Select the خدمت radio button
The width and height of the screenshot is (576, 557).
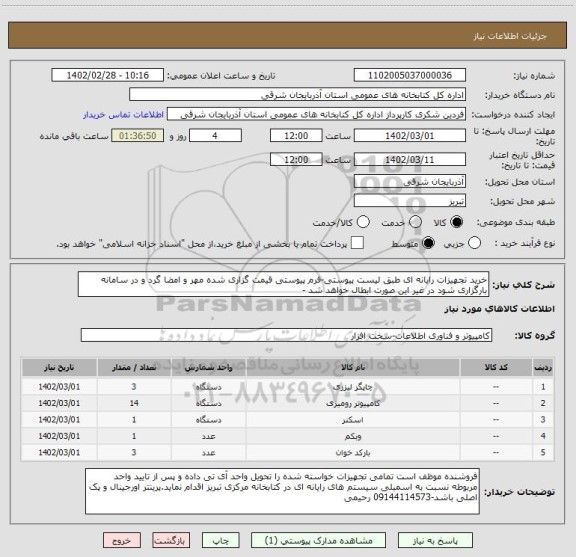click(x=415, y=222)
